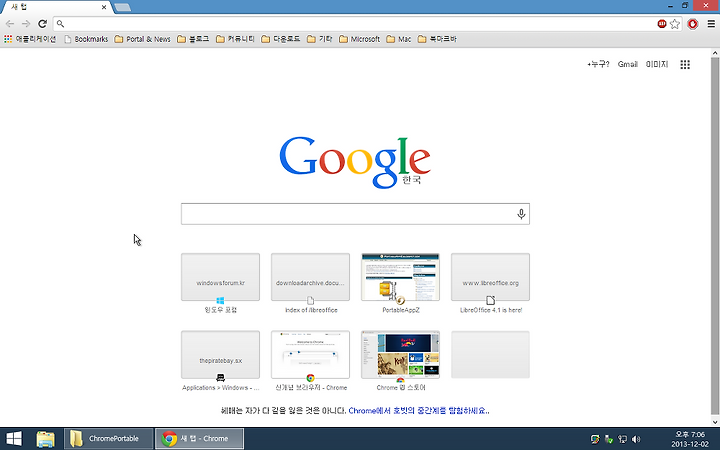Screen dimensions: 720x450
Task: Click the Google logo
Action: [355, 162]
